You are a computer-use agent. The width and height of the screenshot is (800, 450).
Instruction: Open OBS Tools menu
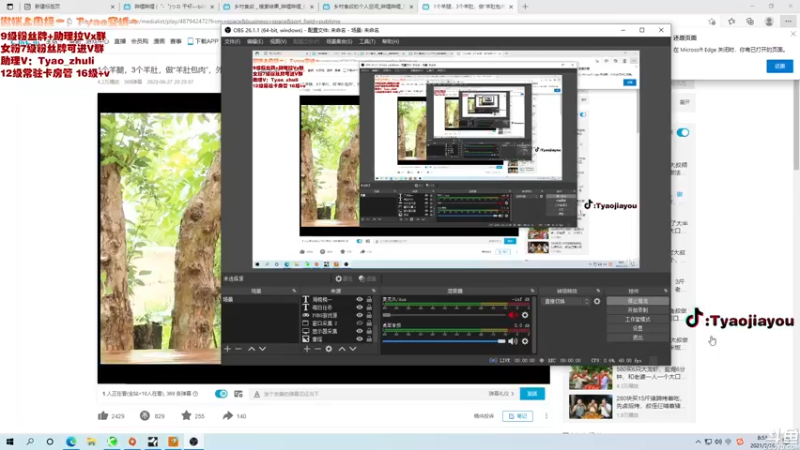367,41
